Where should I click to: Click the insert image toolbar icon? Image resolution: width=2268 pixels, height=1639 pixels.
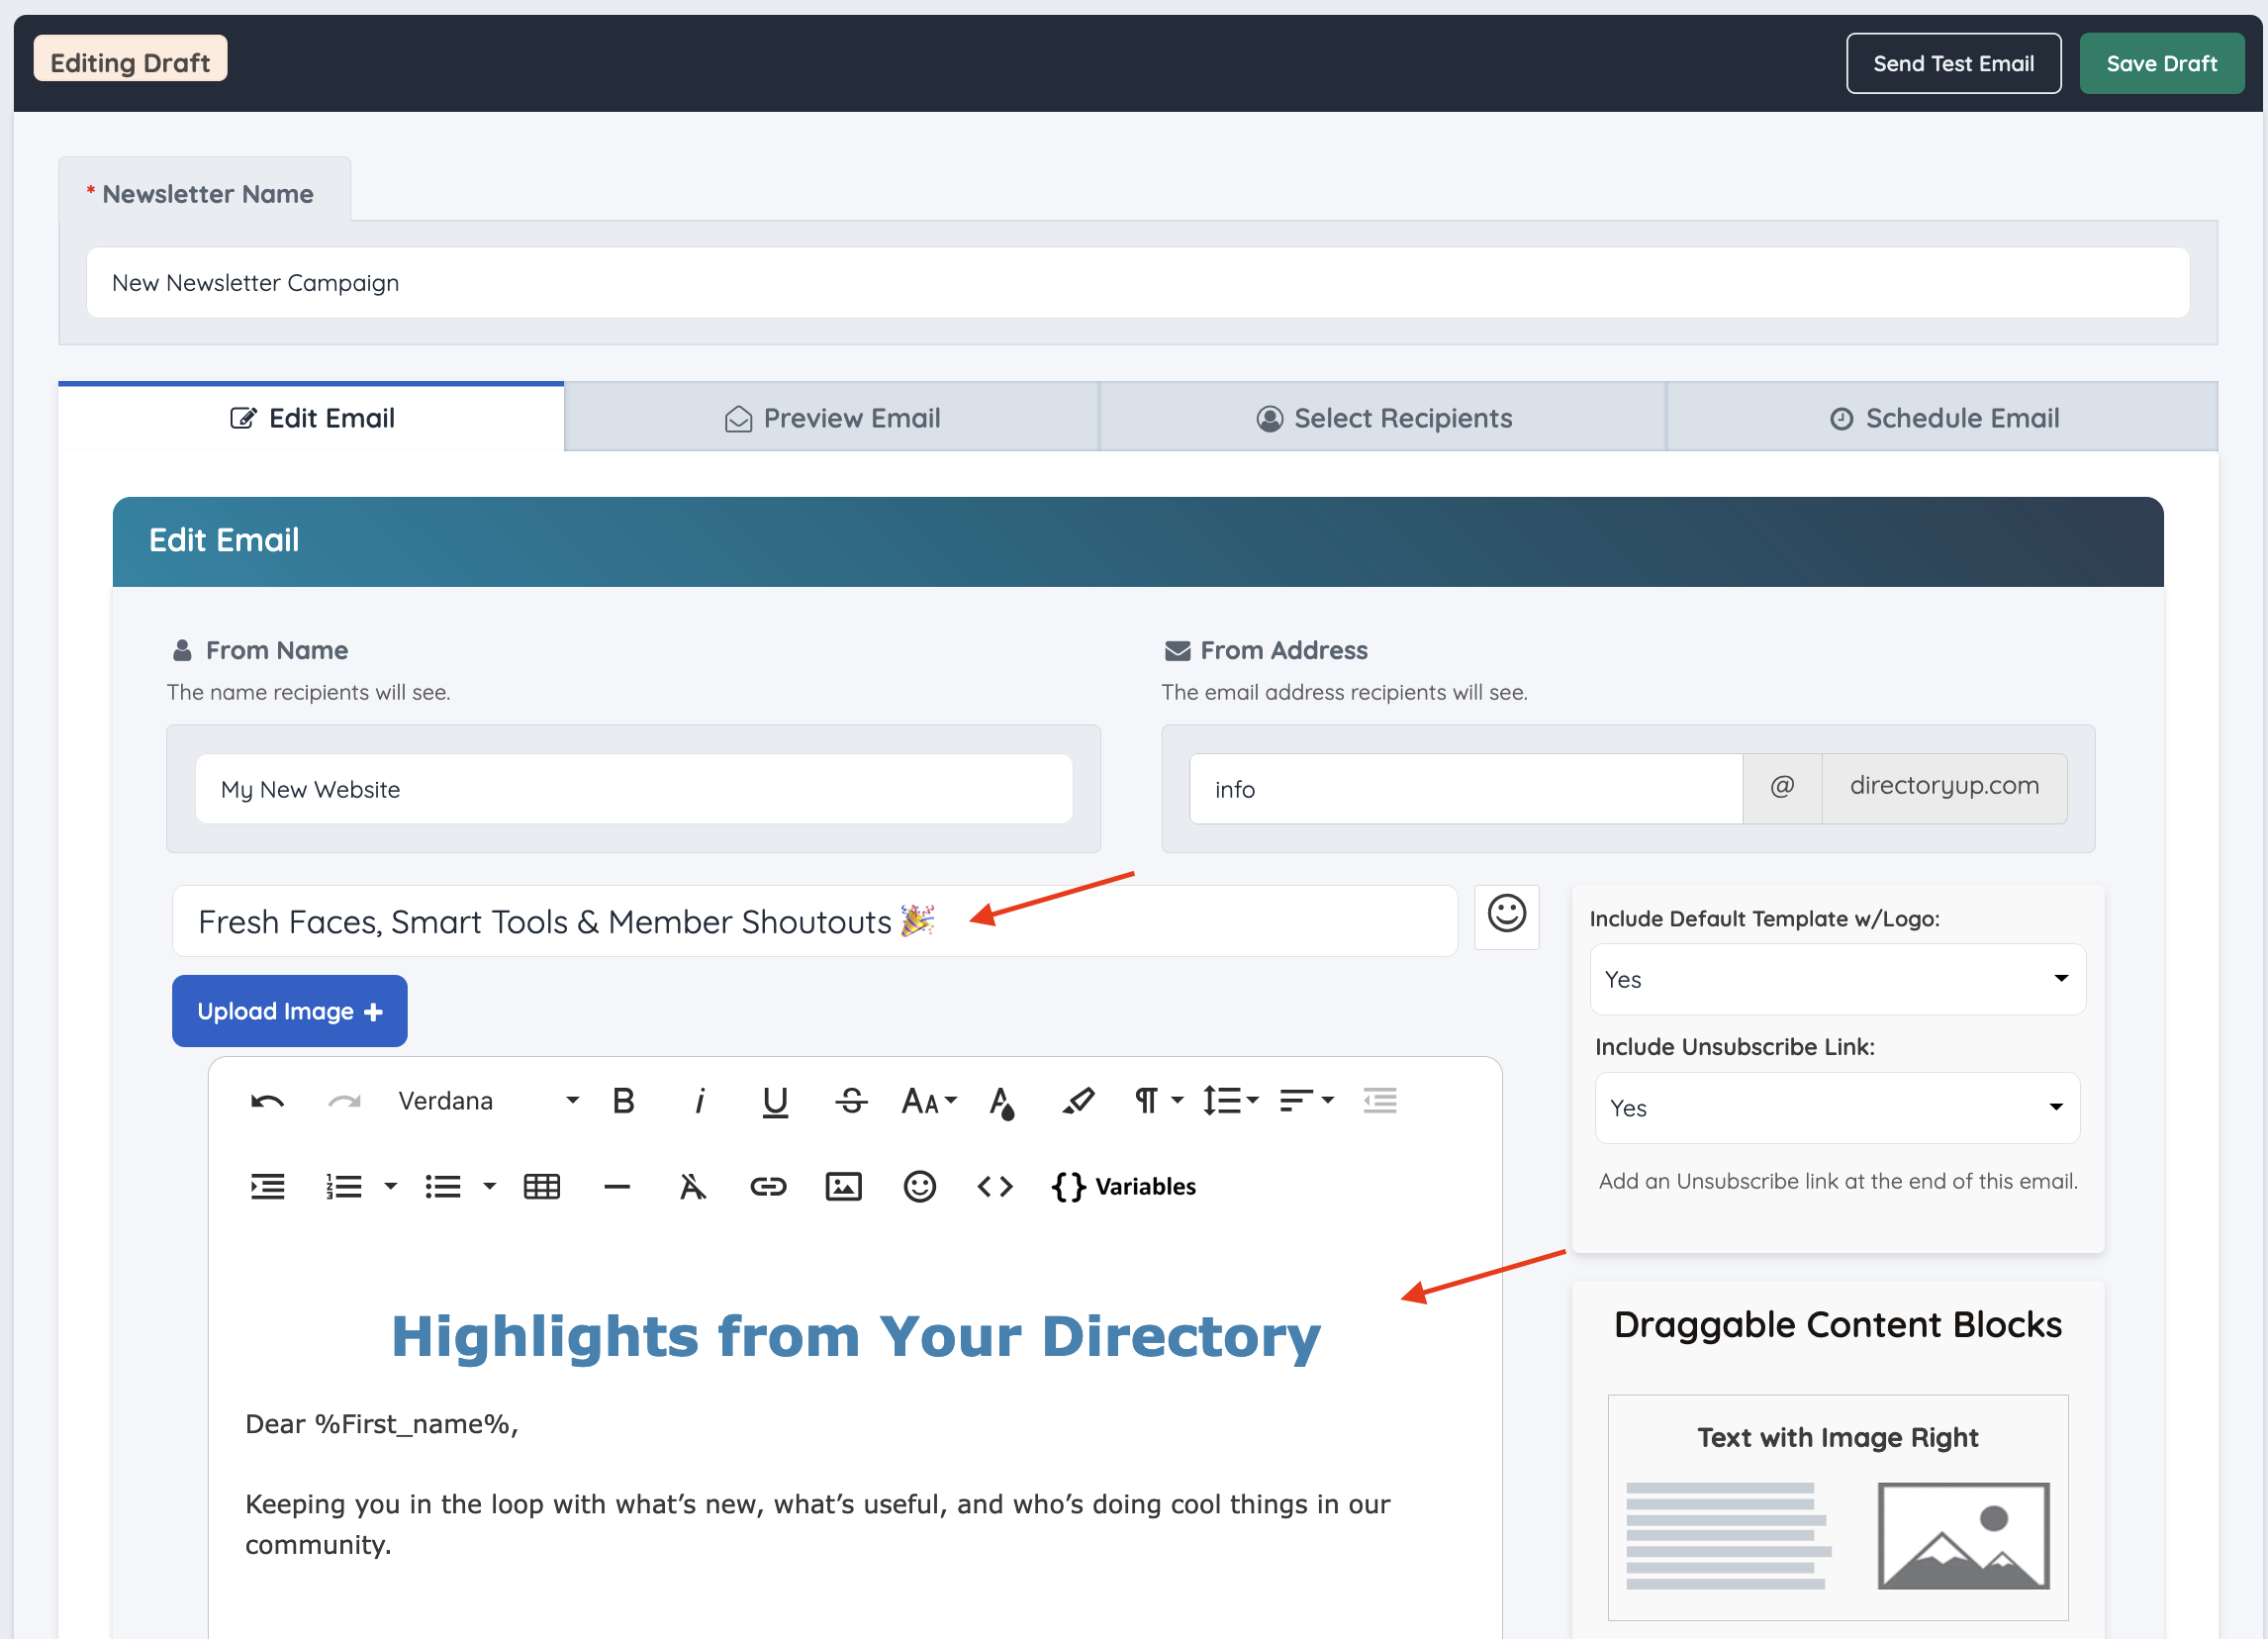coord(843,1187)
